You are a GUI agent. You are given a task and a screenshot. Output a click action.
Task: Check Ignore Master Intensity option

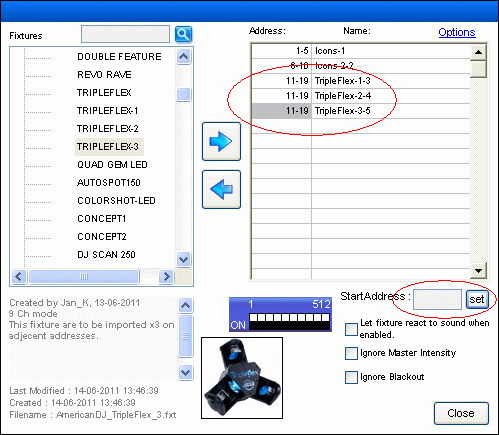click(x=351, y=353)
